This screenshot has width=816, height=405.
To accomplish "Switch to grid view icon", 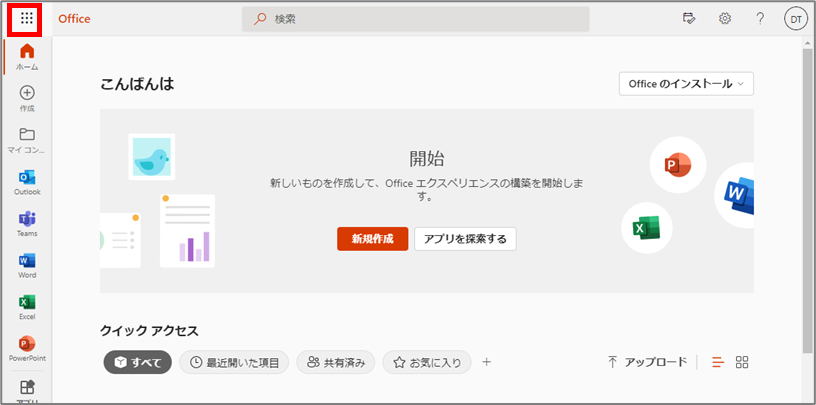I will [742, 362].
